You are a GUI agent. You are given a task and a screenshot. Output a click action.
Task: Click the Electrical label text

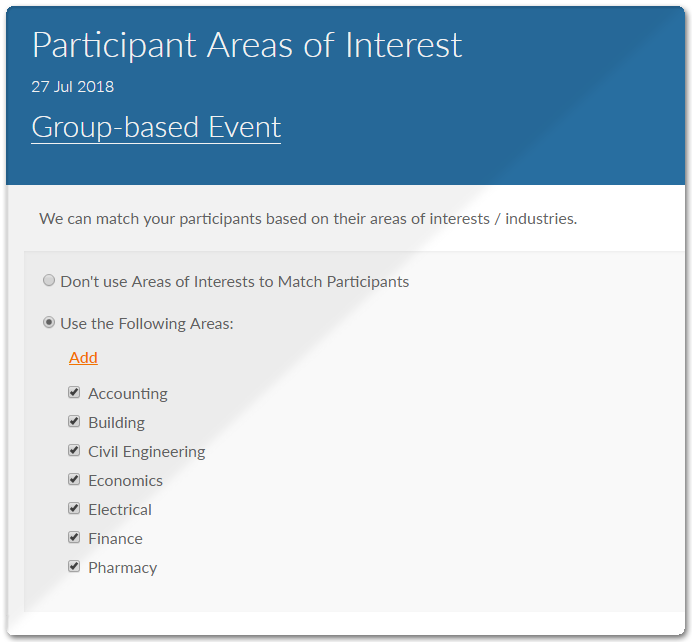click(x=120, y=510)
